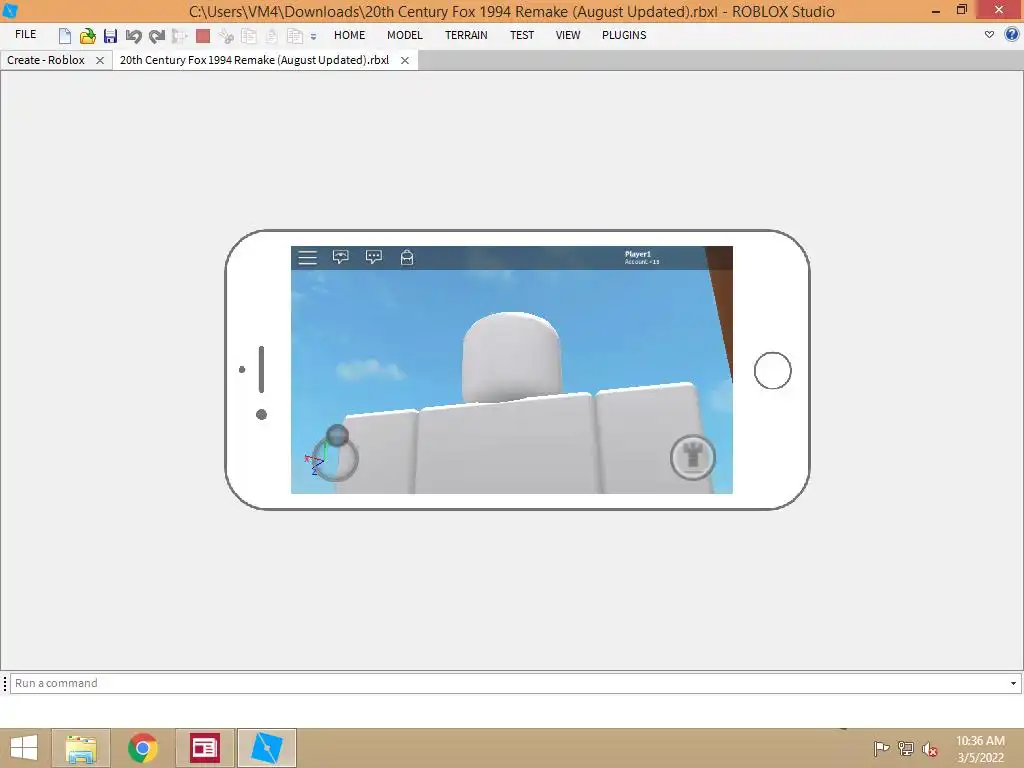The height and width of the screenshot is (768, 1024).
Task: Undo the last action
Action: (133, 36)
